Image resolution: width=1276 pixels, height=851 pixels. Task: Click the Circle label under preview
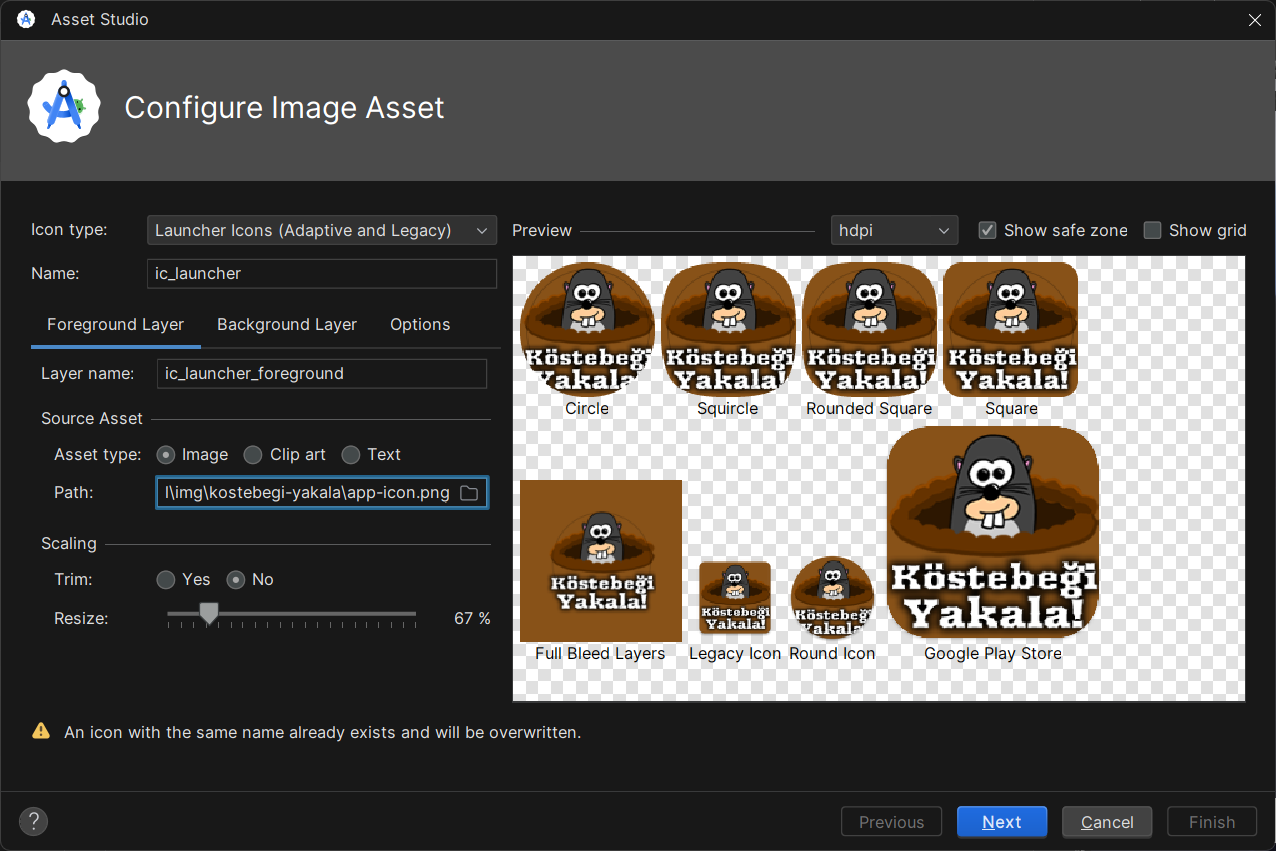point(587,408)
